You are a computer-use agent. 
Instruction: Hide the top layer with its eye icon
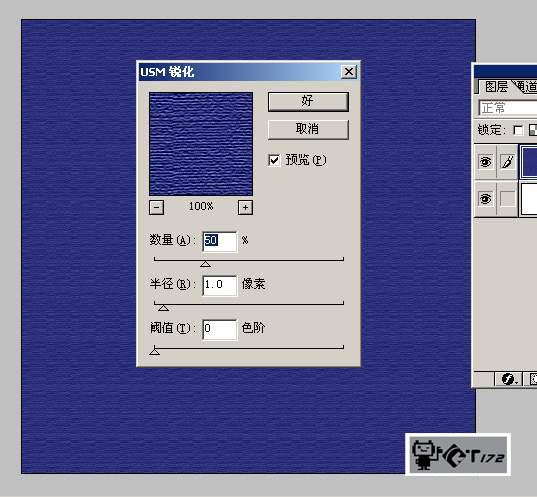pyautogui.click(x=485, y=162)
